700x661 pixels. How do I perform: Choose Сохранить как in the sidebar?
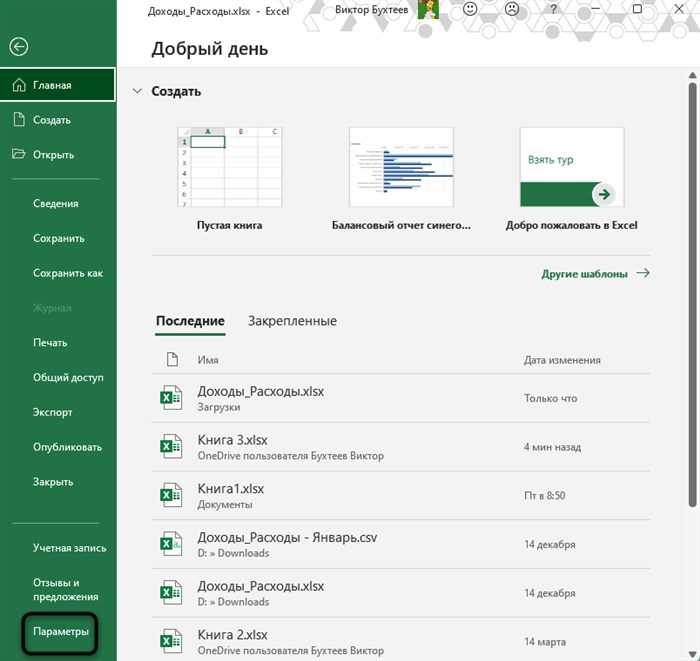[68, 273]
